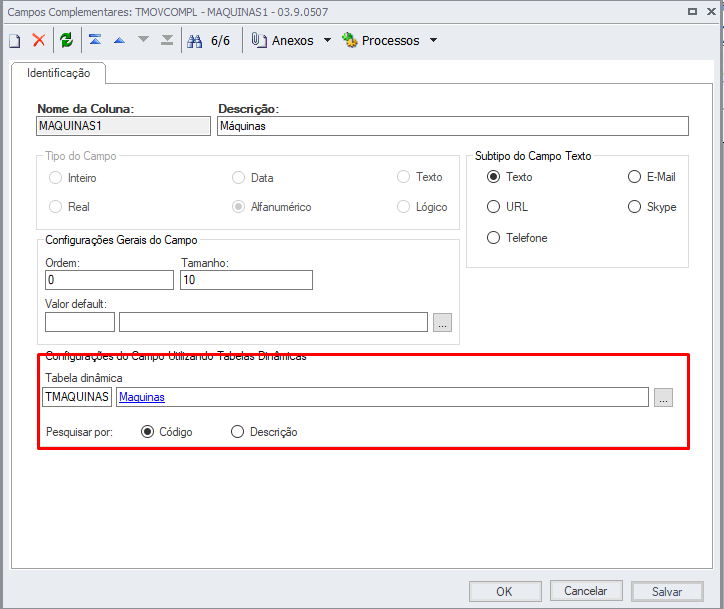Select Texto in Tipo do Campo
The height and width of the screenshot is (609, 724).
[404, 177]
